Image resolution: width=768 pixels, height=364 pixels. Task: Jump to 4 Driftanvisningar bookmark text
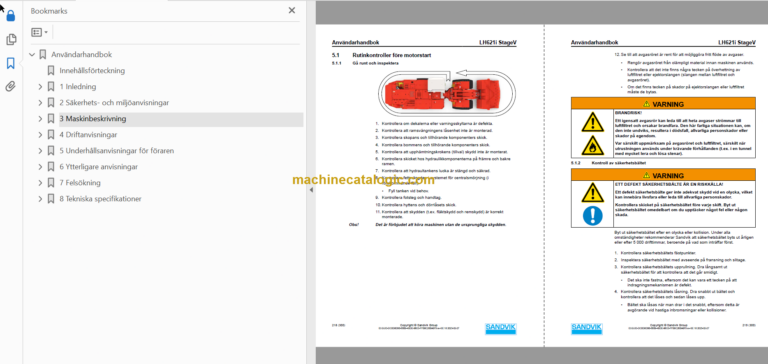click(x=88, y=135)
